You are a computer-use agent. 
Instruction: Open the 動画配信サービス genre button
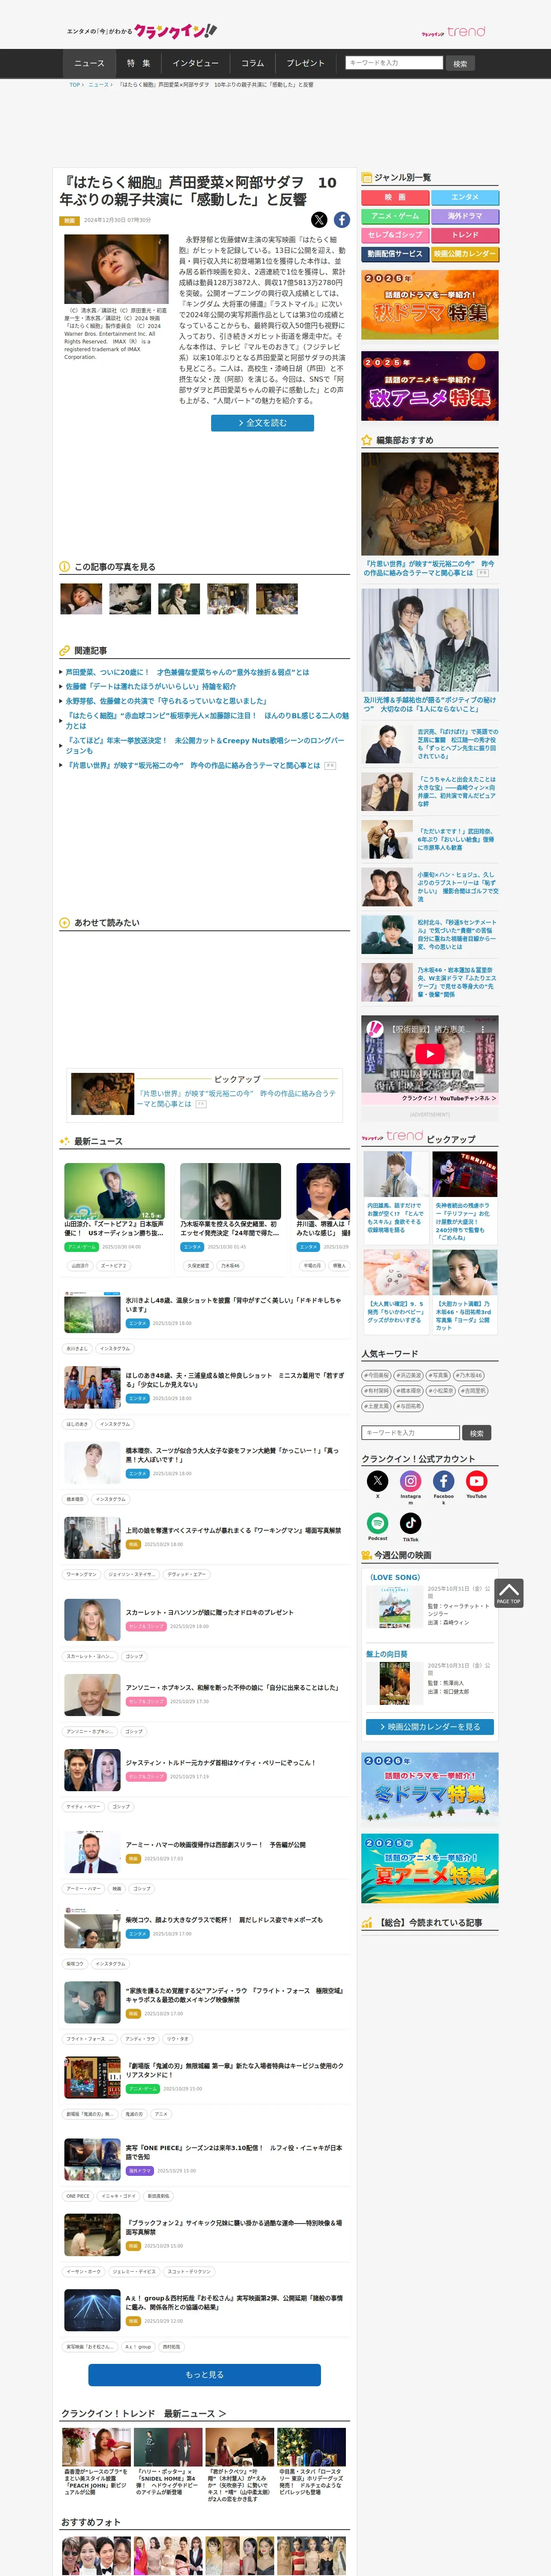395,254
